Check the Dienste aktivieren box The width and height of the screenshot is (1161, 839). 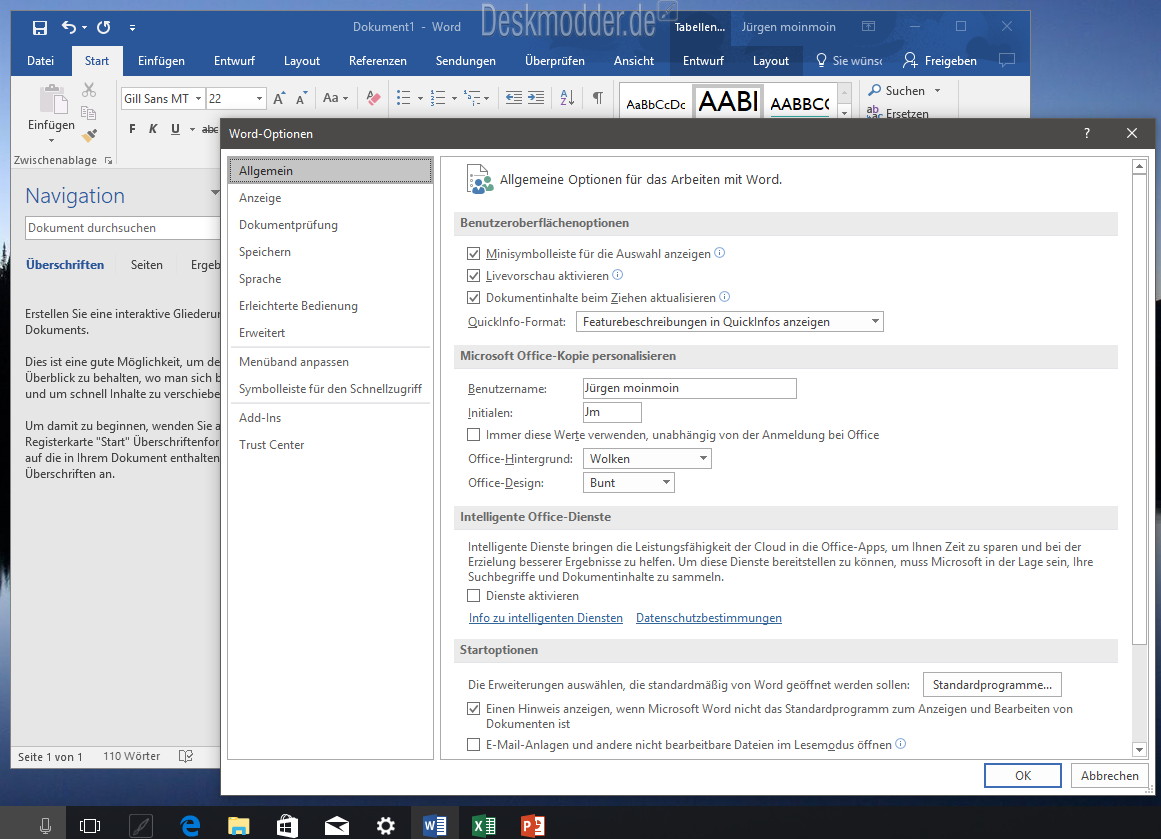coord(474,595)
